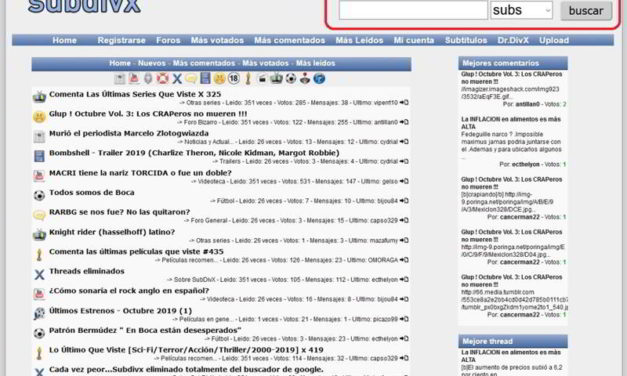Open thread 'Patrón Bermúdez " En Boca están desesperados"'
Viewport: 627px width, 376px height.
(145, 330)
